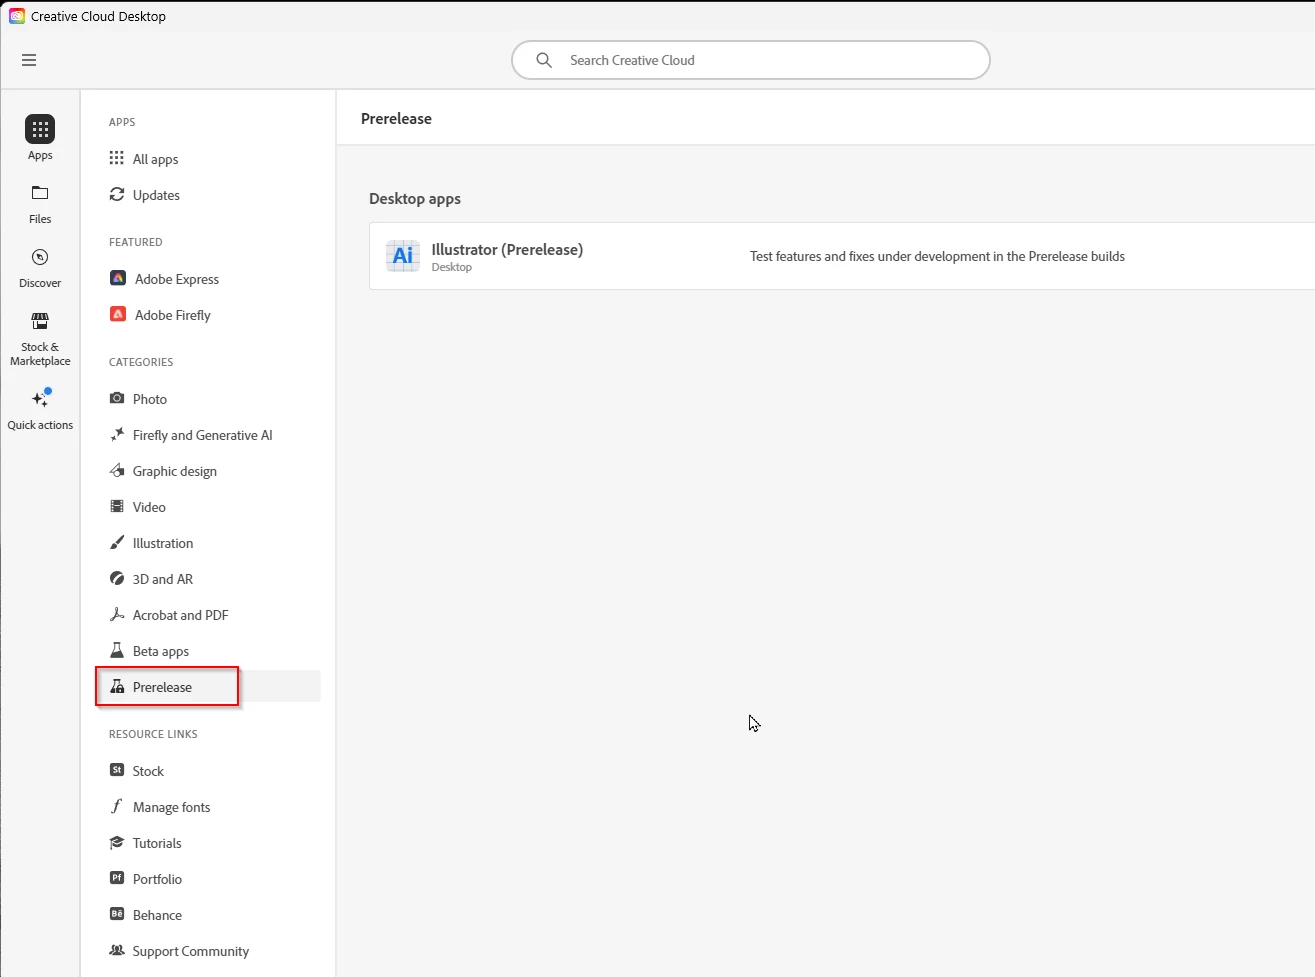Open the Files folder icon
1315x977 pixels.
point(40,193)
